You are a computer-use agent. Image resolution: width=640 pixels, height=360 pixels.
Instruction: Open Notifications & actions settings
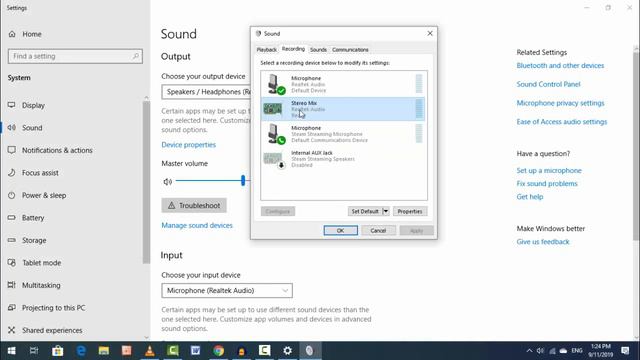tap(57, 150)
